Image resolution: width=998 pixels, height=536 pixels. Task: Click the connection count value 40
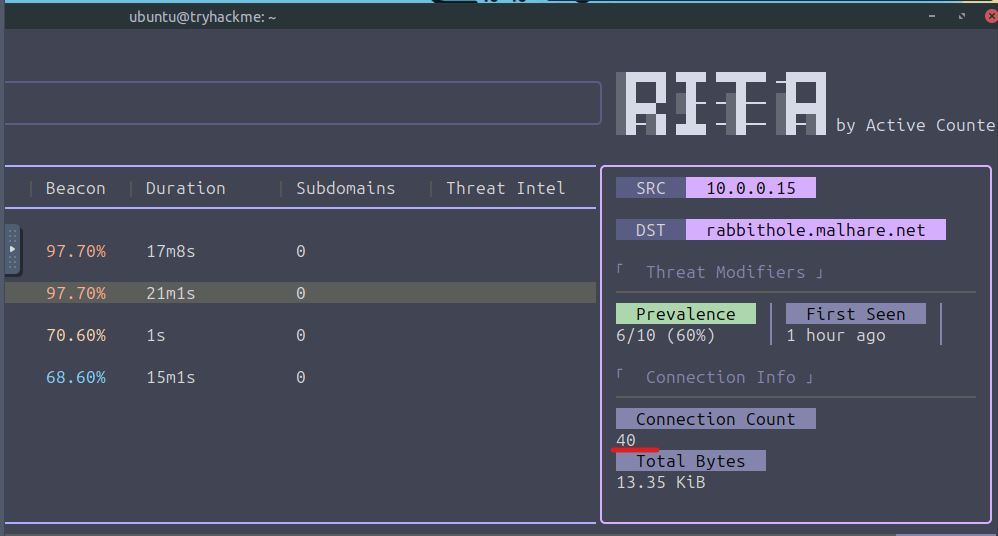click(626, 440)
